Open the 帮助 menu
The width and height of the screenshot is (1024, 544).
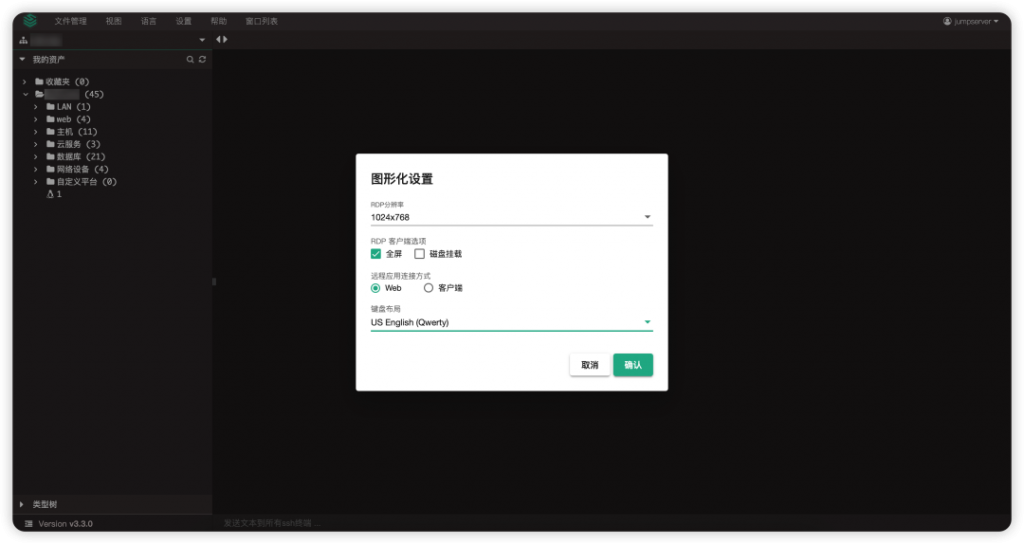[x=219, y=22]
